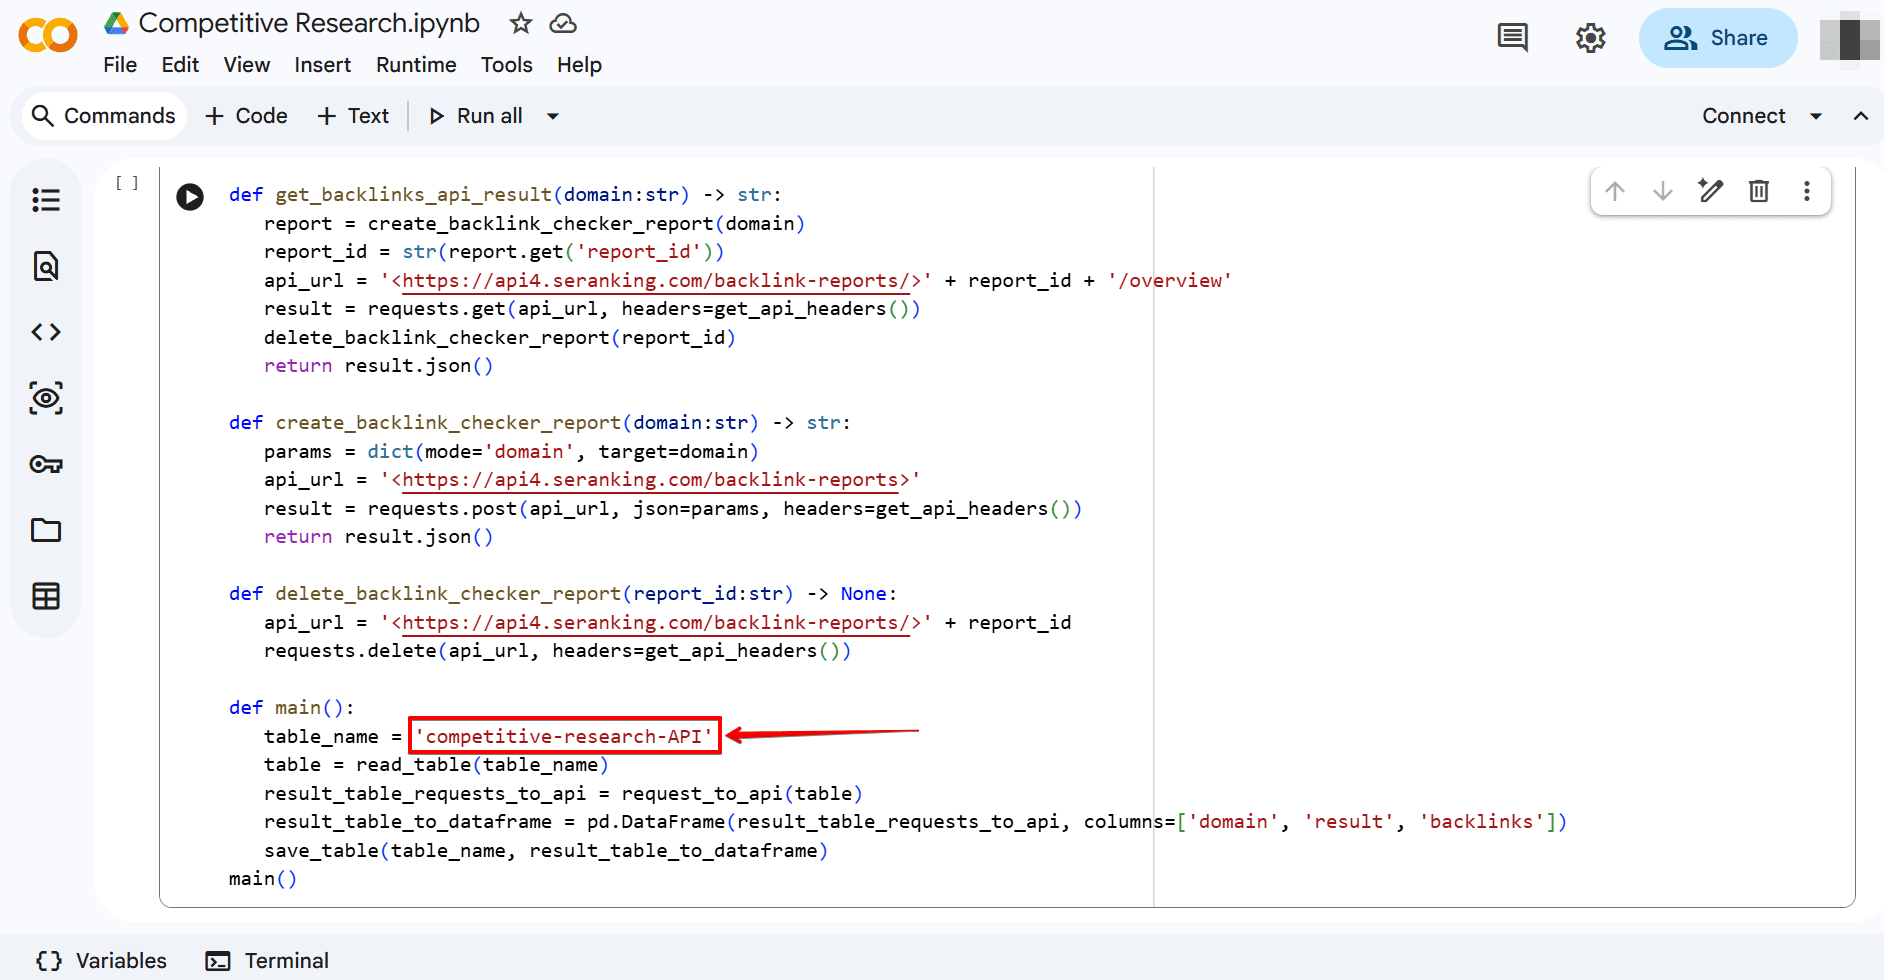Screen dimensions: 1884x980
Task: Click the Connect button
Action: [x=1744, y=116]
